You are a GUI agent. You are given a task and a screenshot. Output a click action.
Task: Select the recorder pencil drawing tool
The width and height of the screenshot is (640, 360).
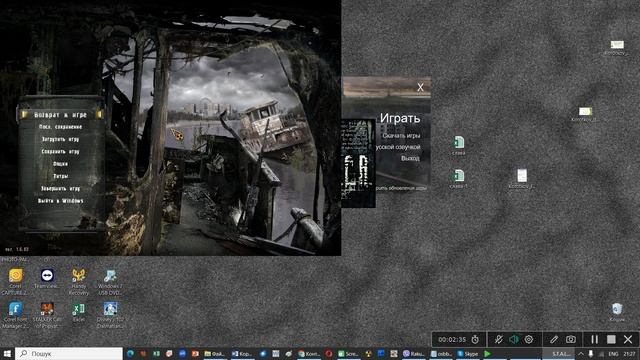(x=554, y=339)
